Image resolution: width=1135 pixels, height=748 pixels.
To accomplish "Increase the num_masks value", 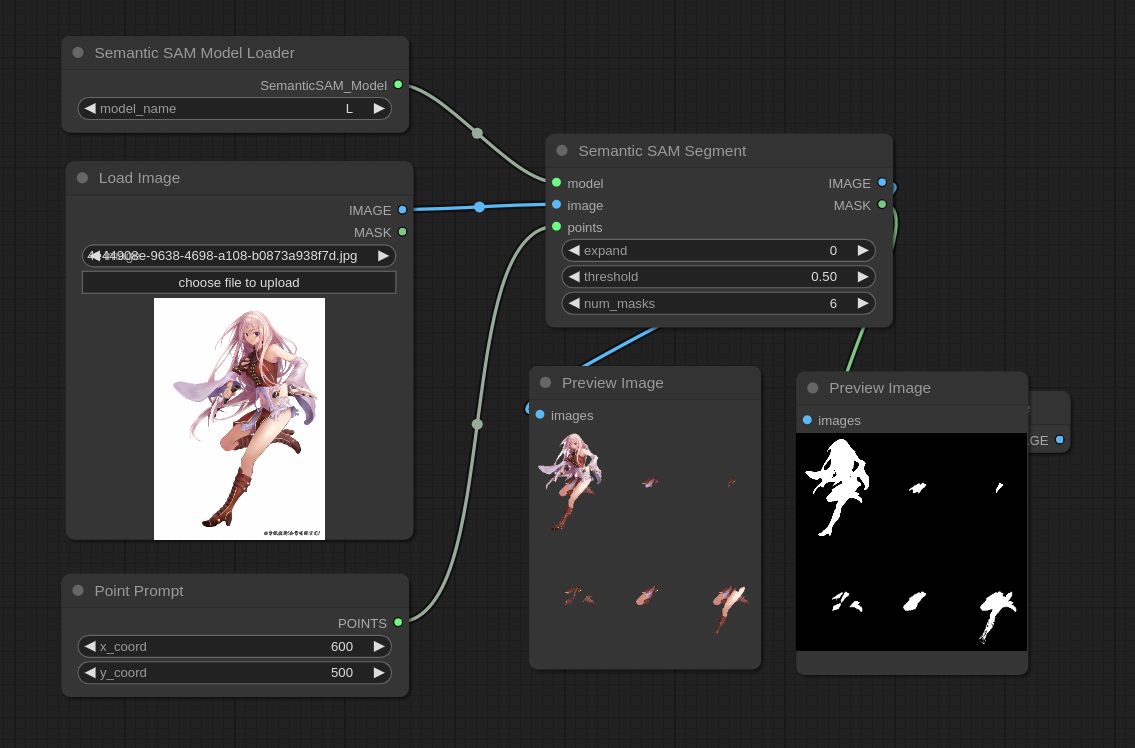I will pyautogui.click(x=863, y=303).
